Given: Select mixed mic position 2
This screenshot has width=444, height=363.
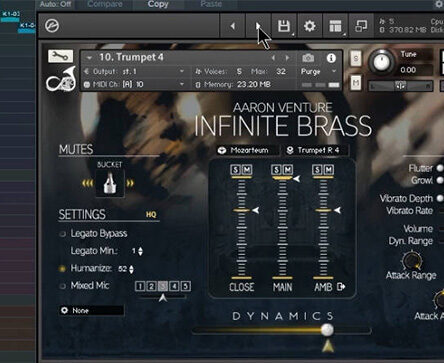Looking at the screenshot, I should click(x=152, y=286).
